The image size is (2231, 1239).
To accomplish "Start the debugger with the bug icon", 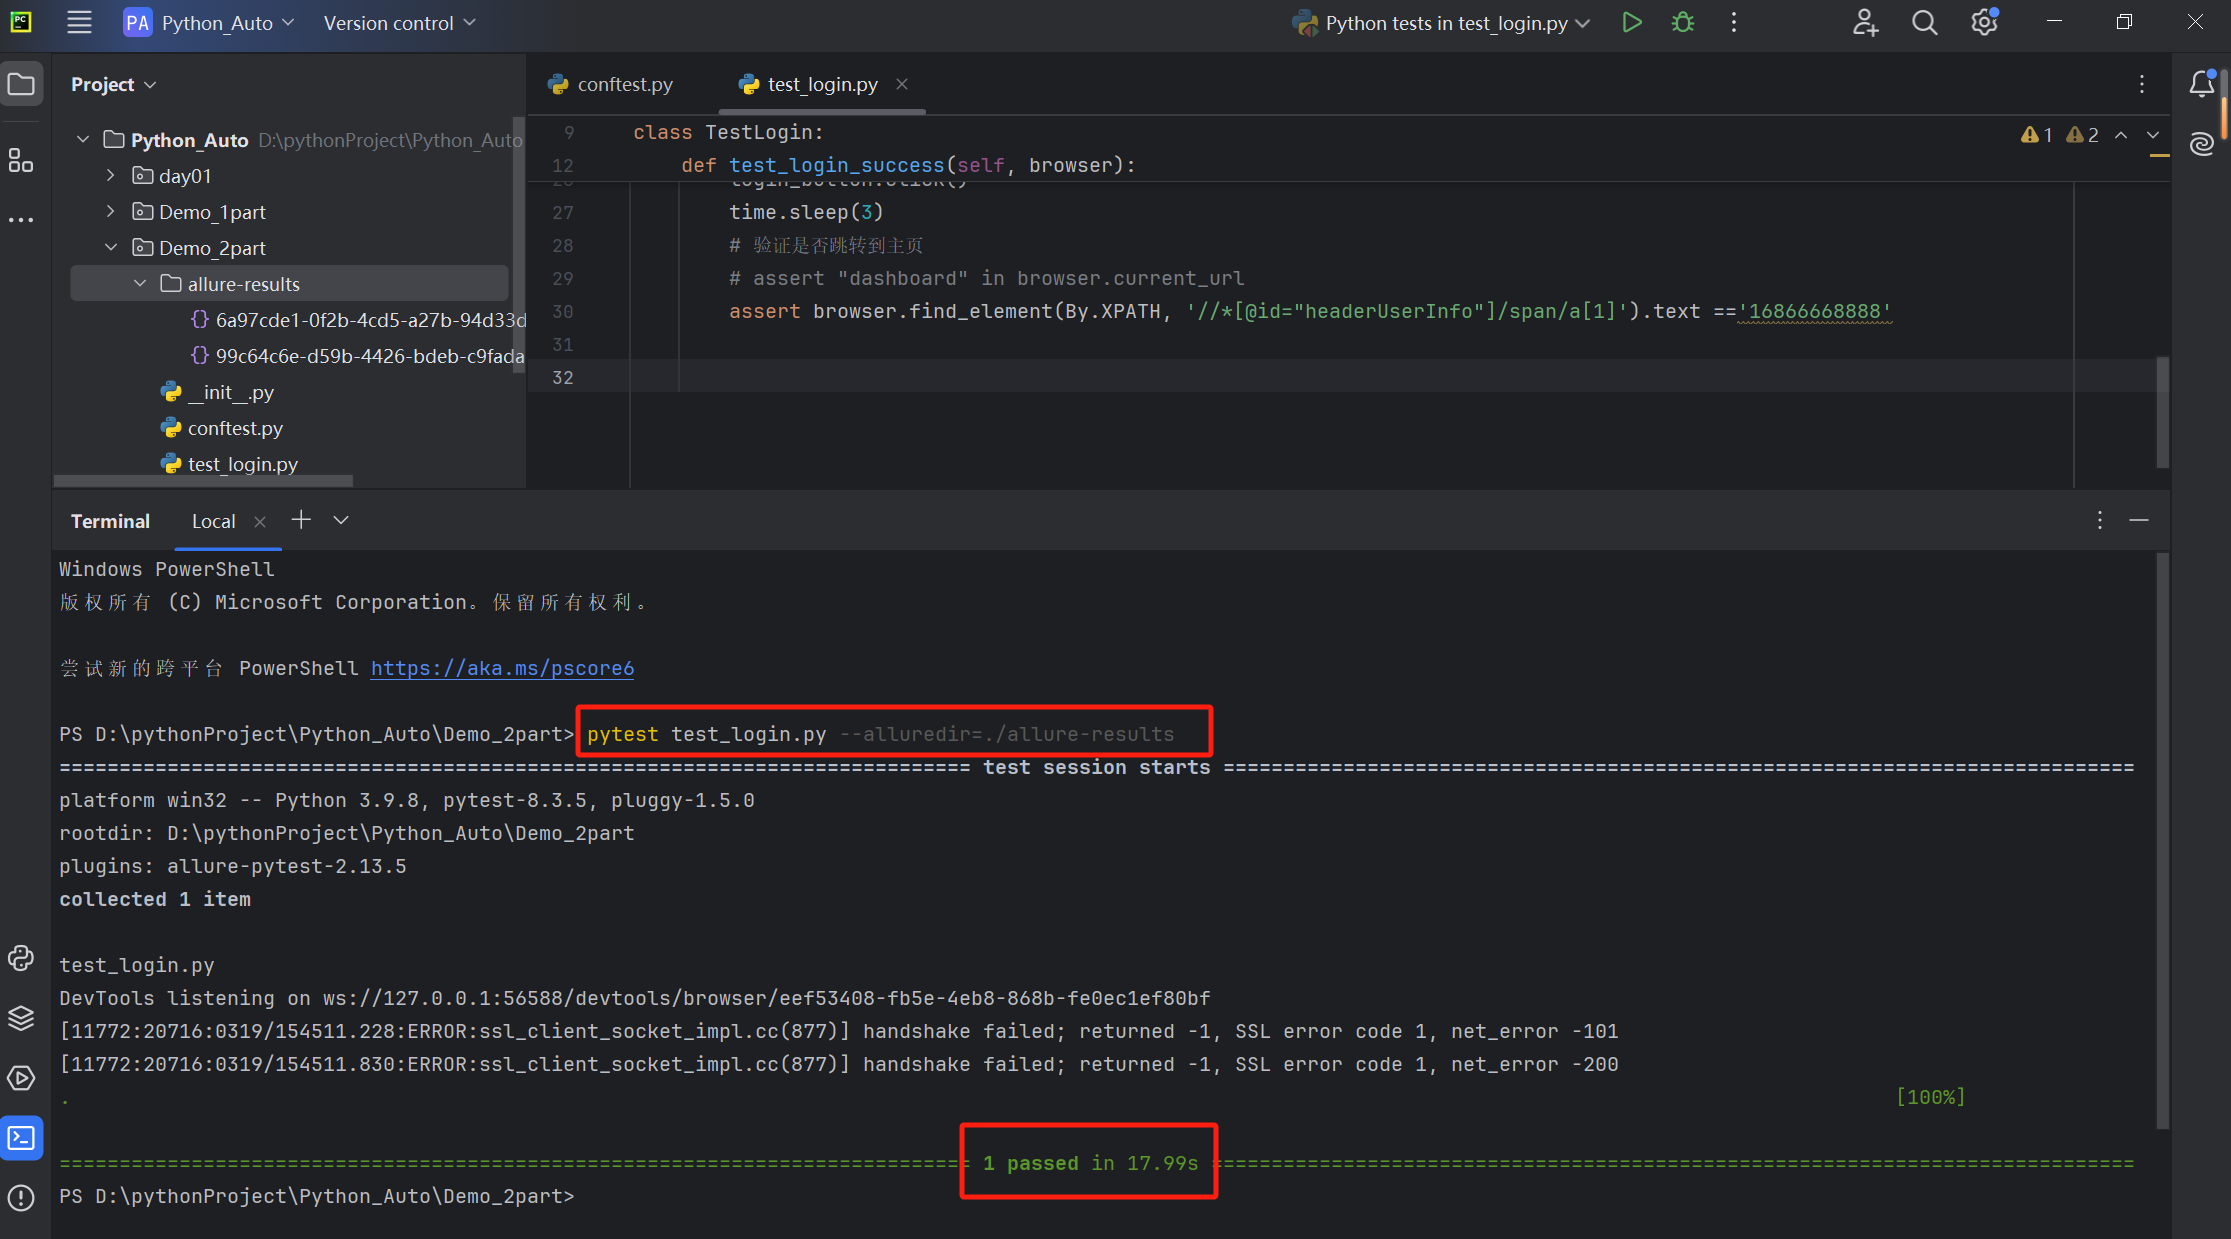I will click(x=1683, y=22).
